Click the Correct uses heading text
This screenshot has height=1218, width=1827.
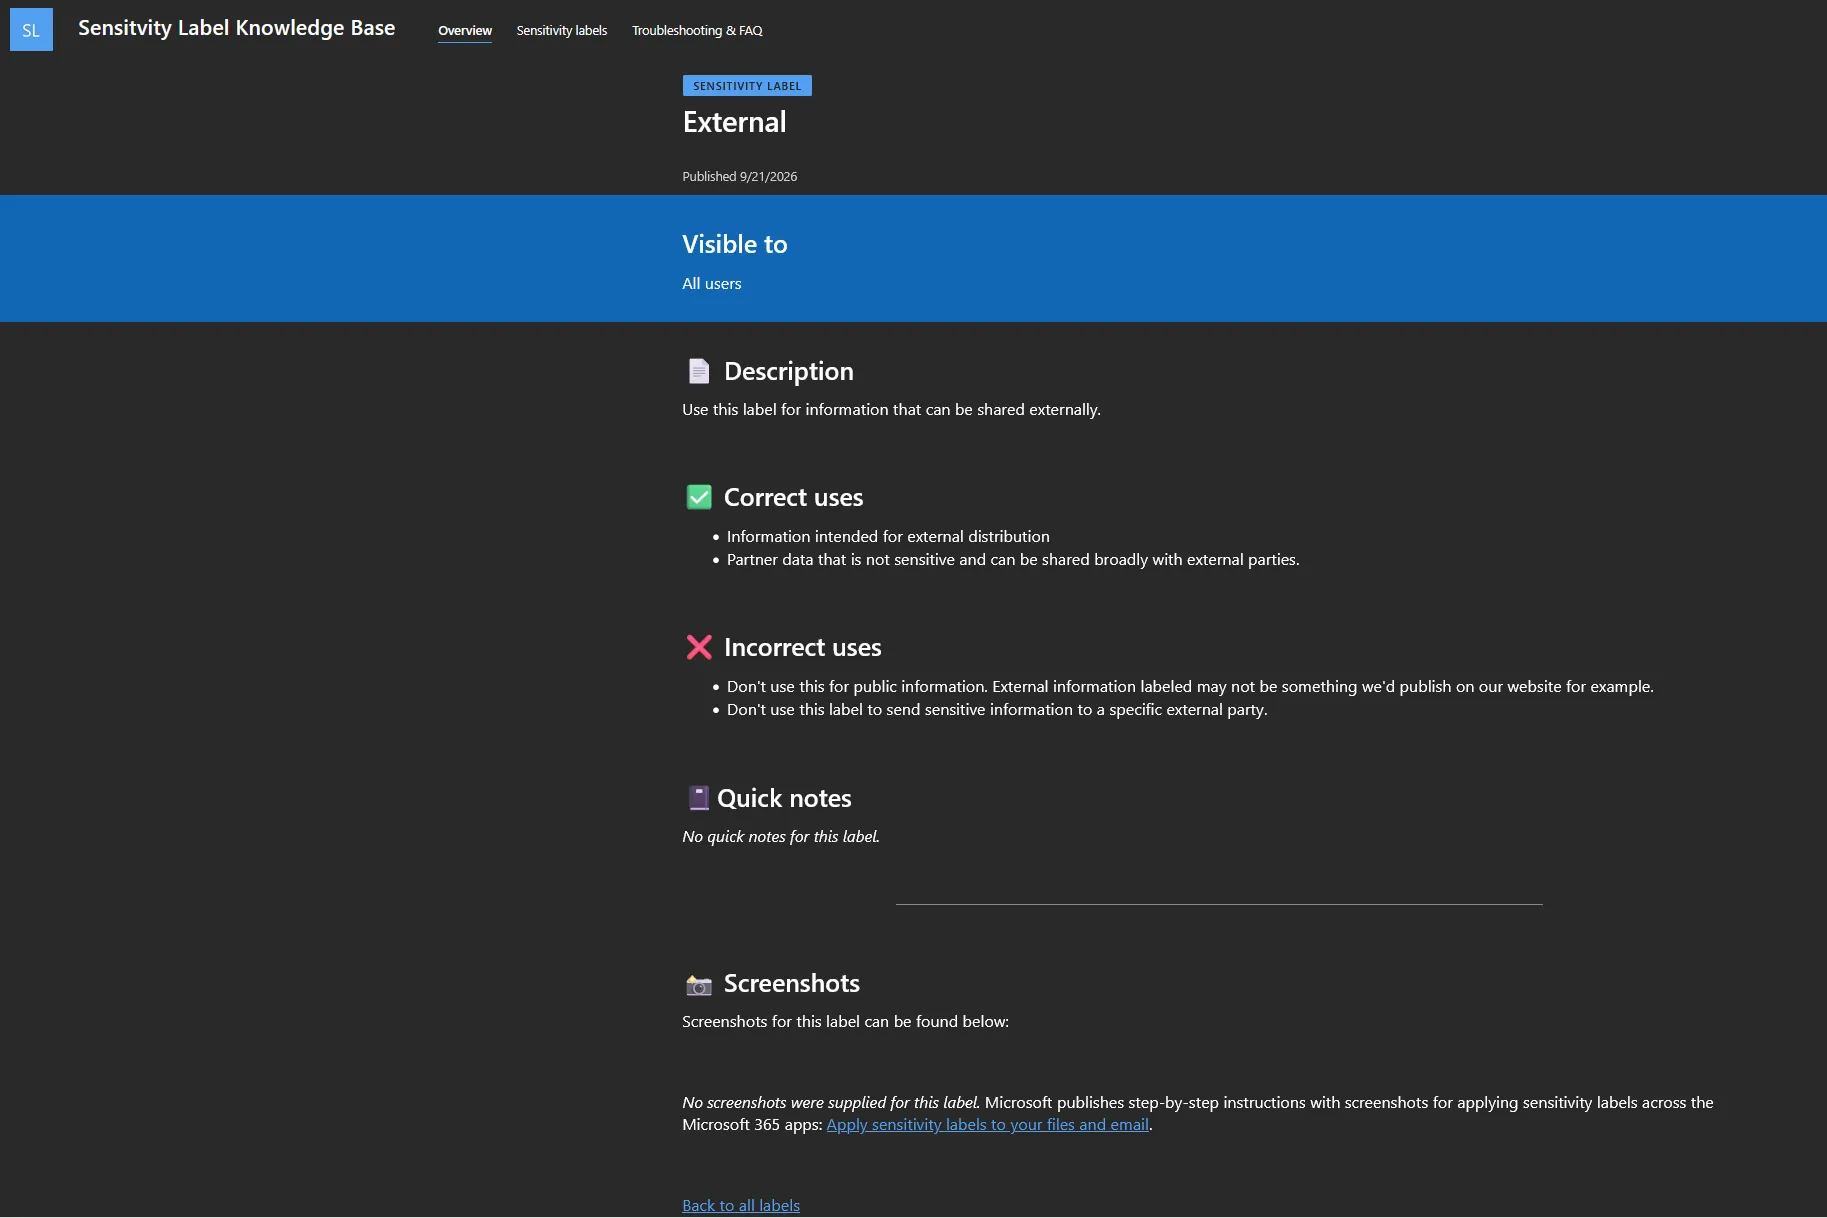[x=793, y=497]
